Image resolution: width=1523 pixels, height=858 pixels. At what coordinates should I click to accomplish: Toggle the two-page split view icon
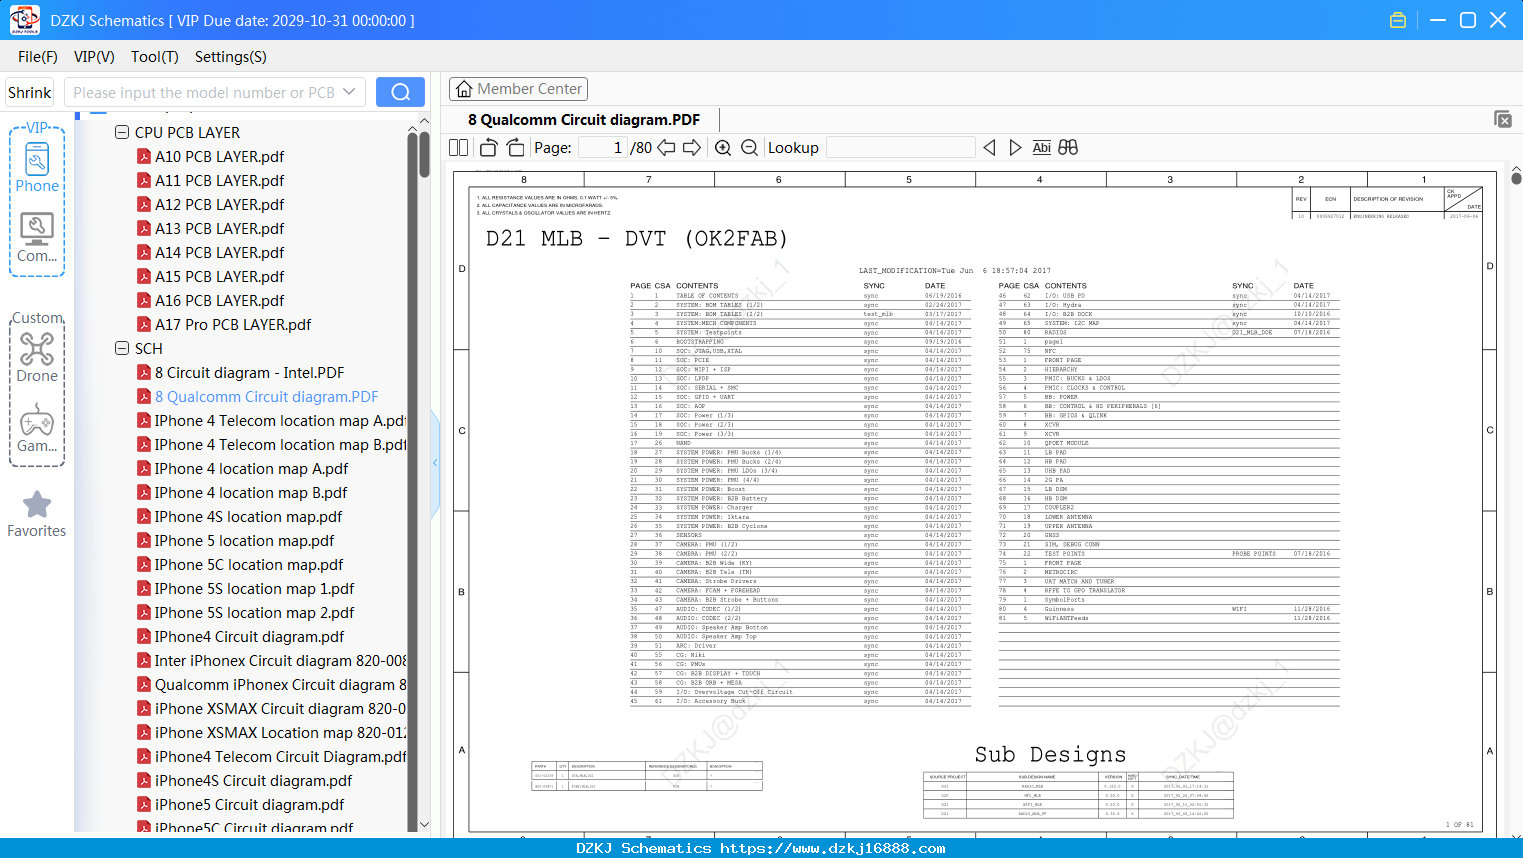tap(458, 148)
